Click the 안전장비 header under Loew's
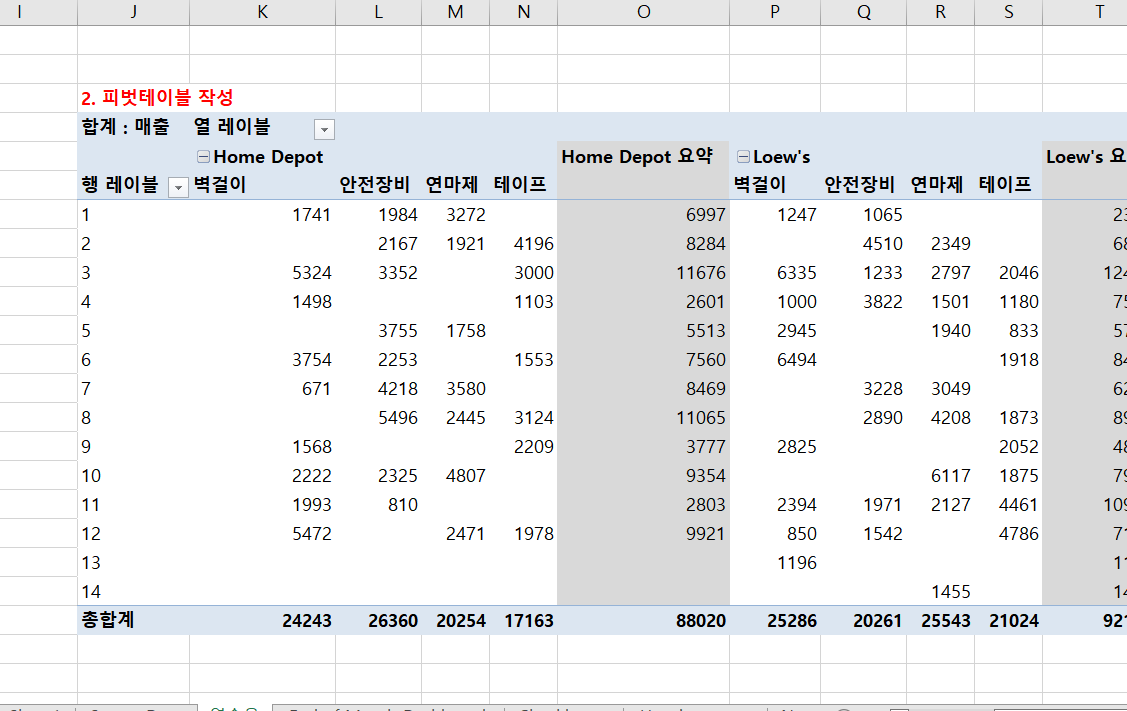The height and width of the screenshot is (711, 1127). pos(860,185)
